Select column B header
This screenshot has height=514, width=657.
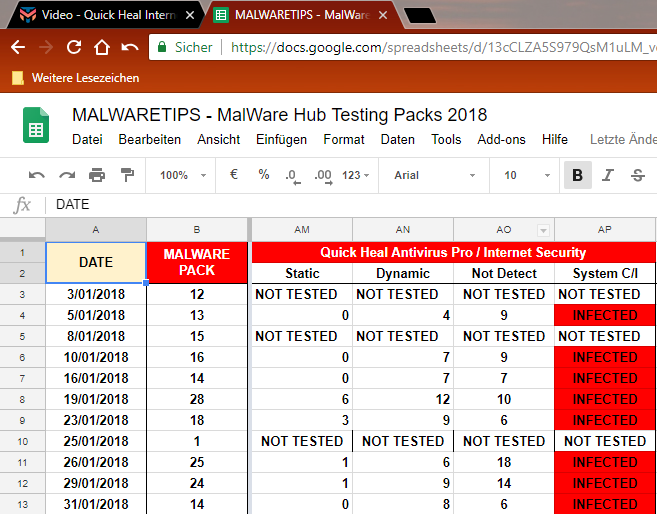click(197, 230)
